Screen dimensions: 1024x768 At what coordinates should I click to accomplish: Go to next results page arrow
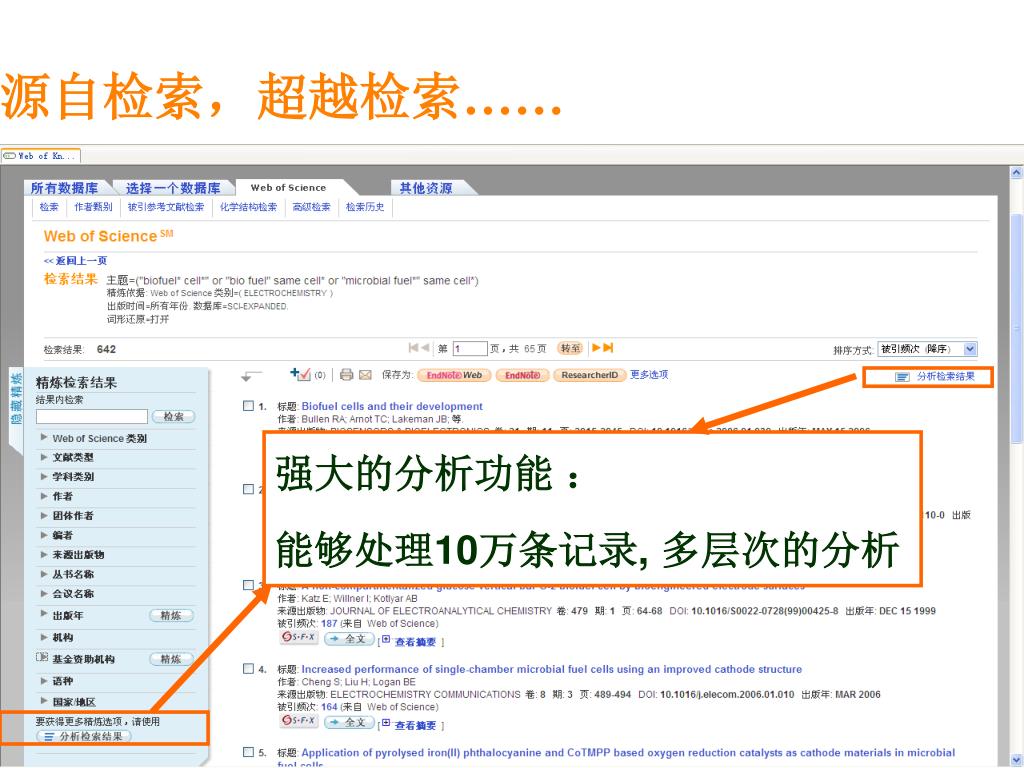click(596, 348)
